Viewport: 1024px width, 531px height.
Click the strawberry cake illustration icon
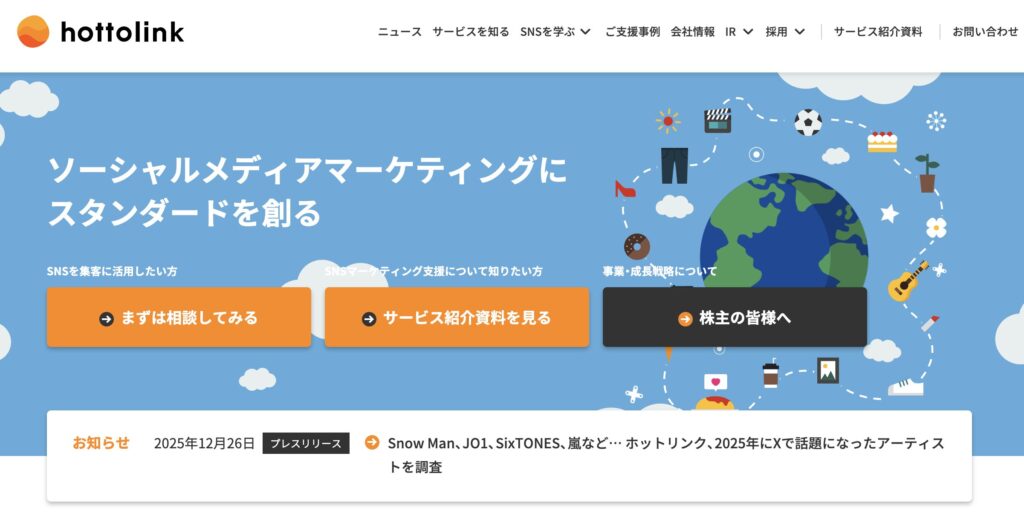882,142
